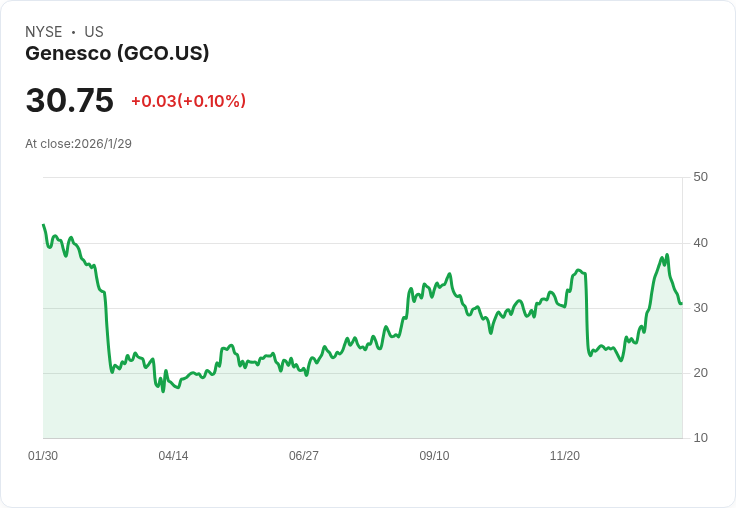Click the current price 30.75
Viewport: 736px width, 508px height.
point(69,101)
